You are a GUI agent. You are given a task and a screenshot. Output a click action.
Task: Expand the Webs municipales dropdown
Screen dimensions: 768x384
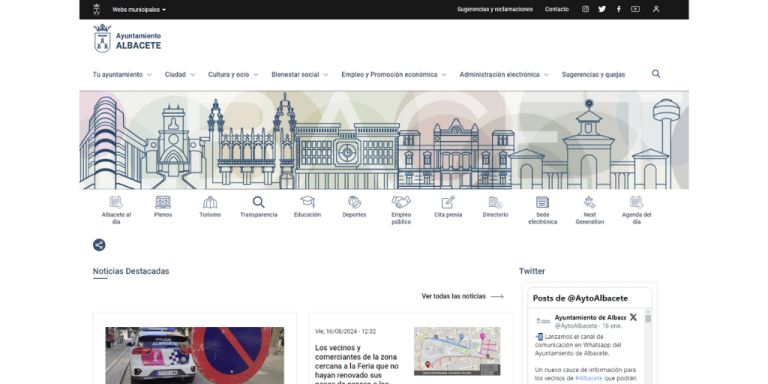pyautogui.click(x=139, y=9)
